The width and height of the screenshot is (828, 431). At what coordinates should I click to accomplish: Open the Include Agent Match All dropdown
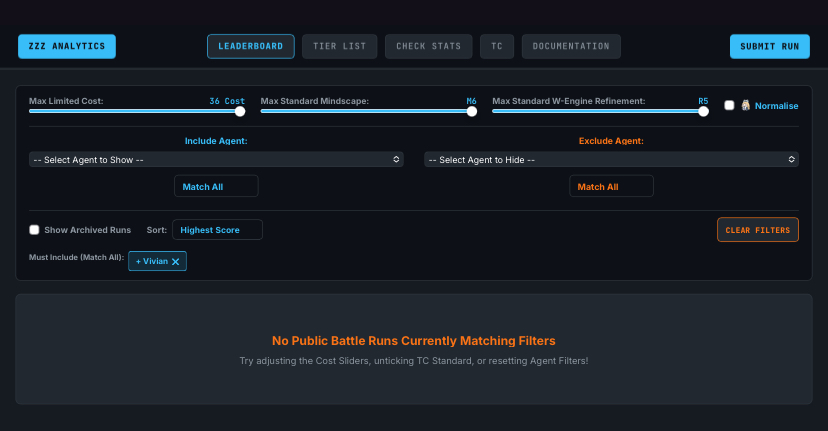click(216, 186)
